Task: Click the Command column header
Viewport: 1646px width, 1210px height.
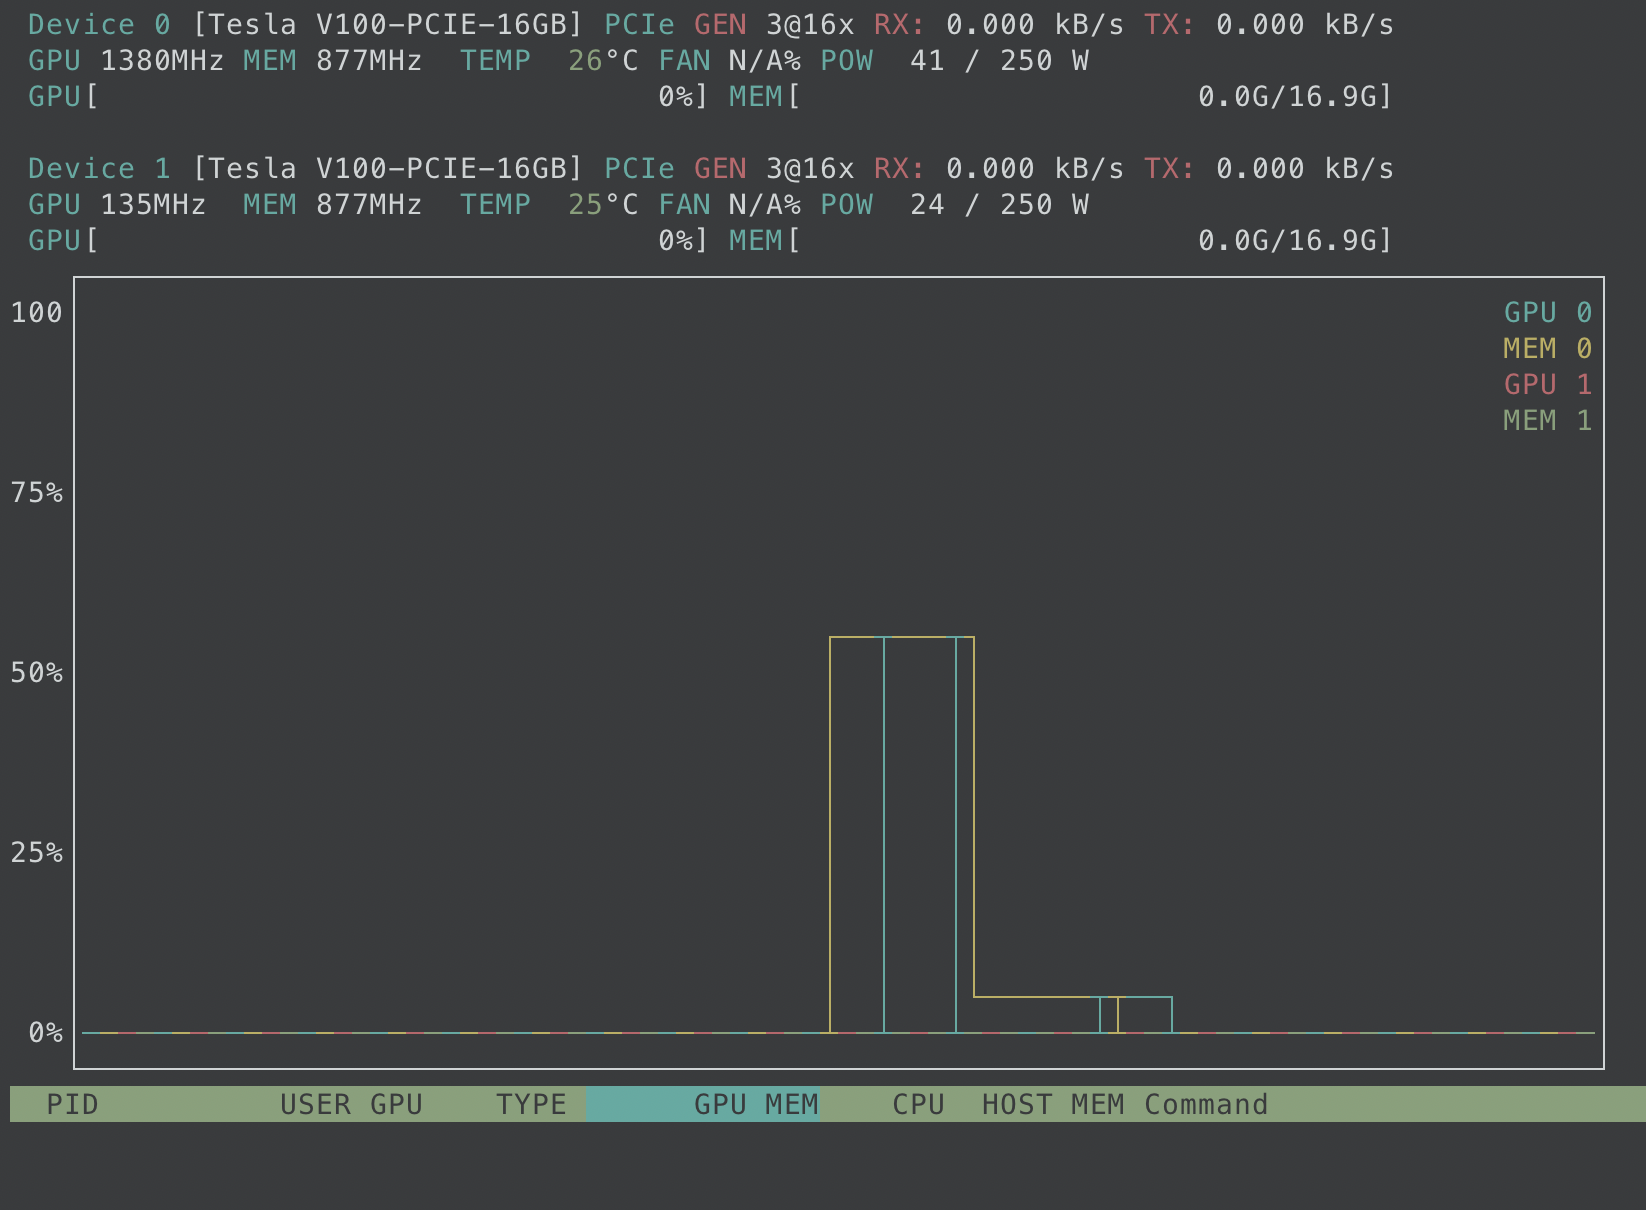Action: [x=1205, y=1104]
